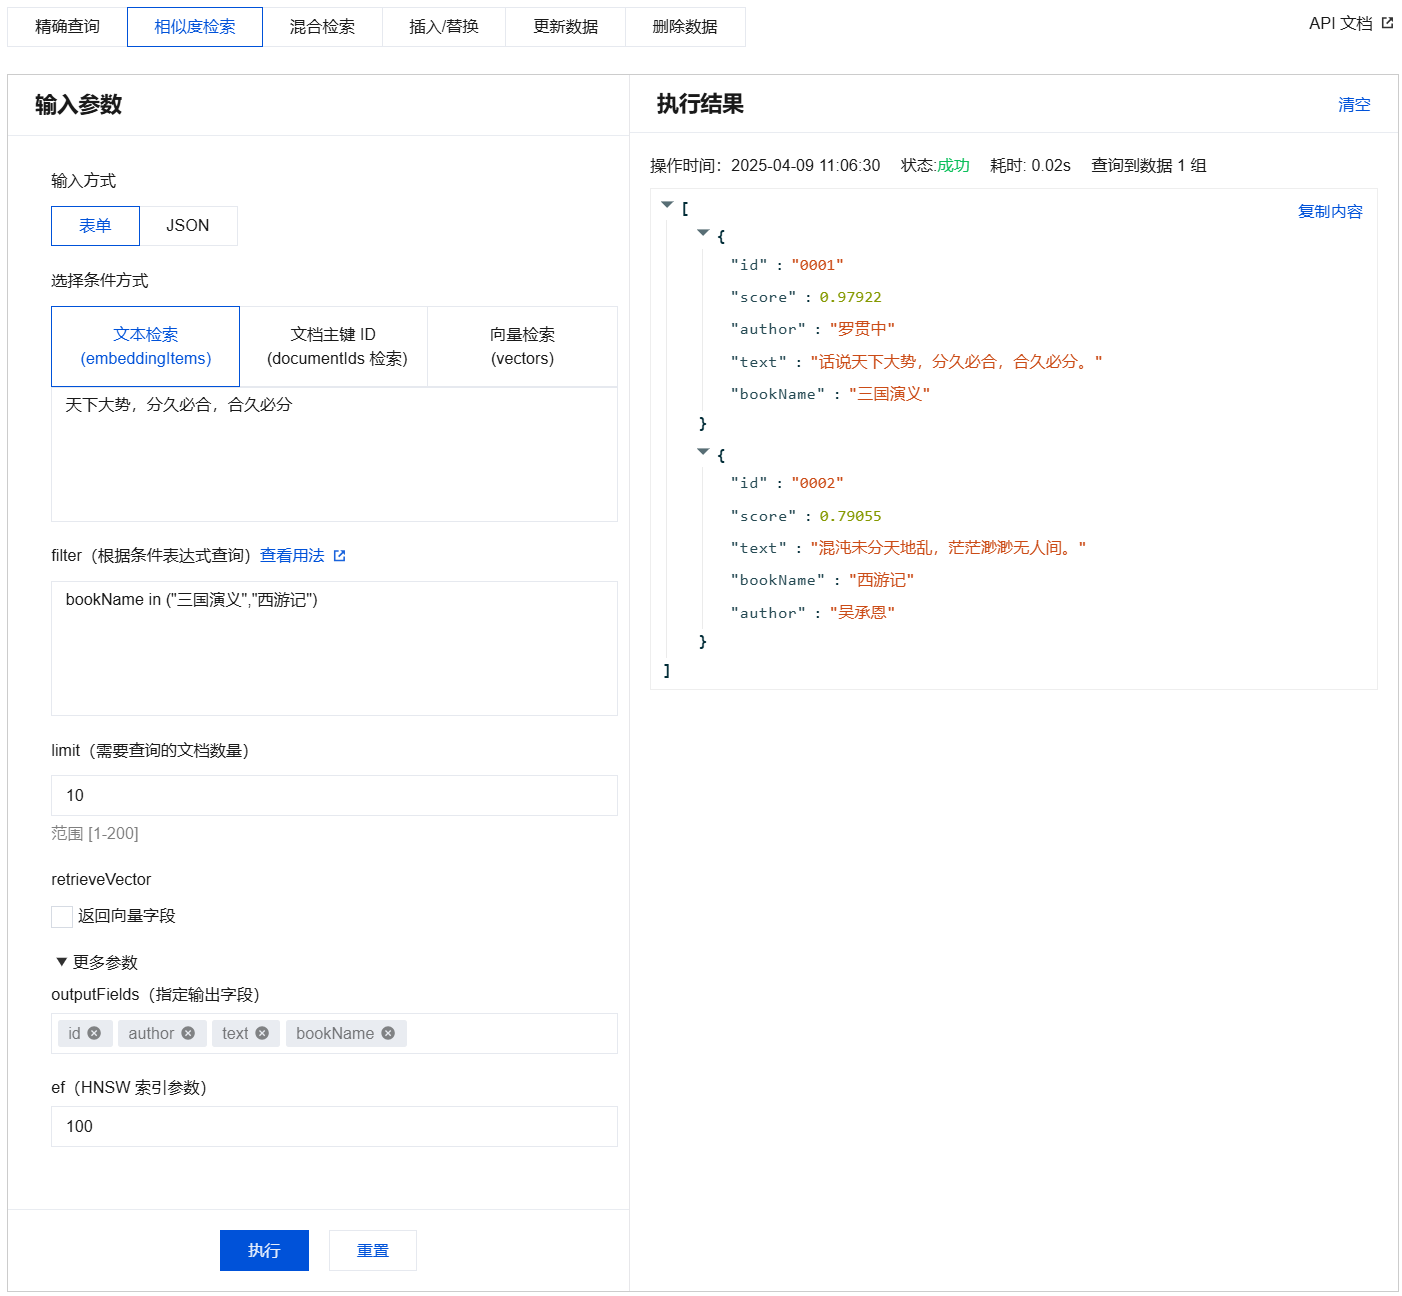Viewport: 1402px width, 1296px height.
Task: Collapse the 更多参数 section
Action: click(62, 962)
